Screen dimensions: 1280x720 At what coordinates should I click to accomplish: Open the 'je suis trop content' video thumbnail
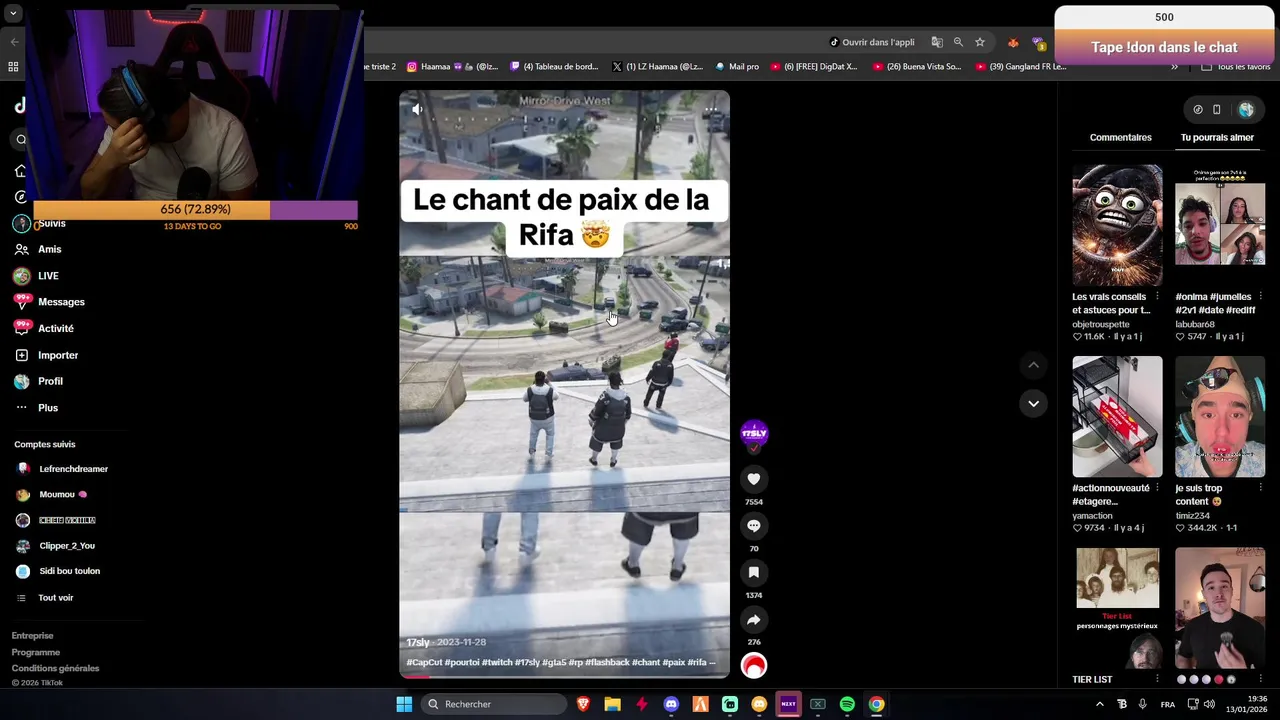[1220, 416]
